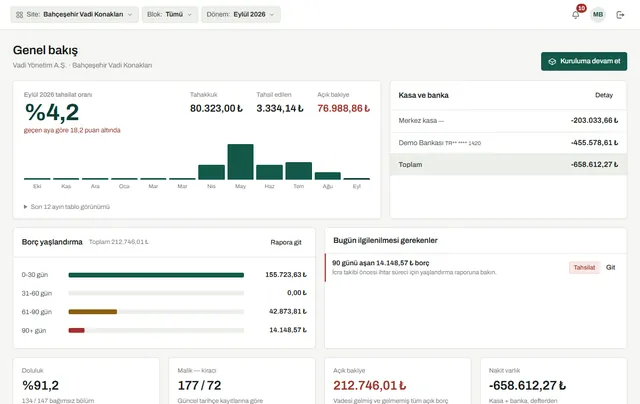
Task: Click Tahakkuk amount 80.323,00 ₺
Action: (216, 109)
